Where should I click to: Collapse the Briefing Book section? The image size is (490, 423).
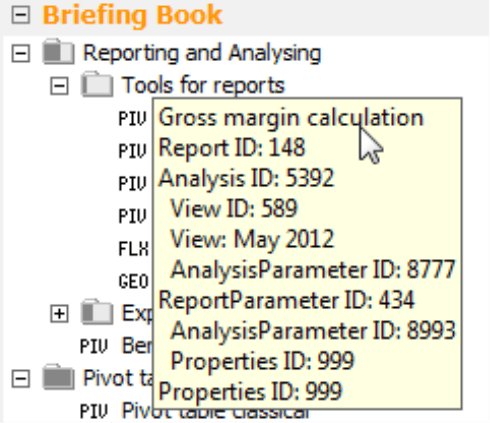tap(21, 15)
